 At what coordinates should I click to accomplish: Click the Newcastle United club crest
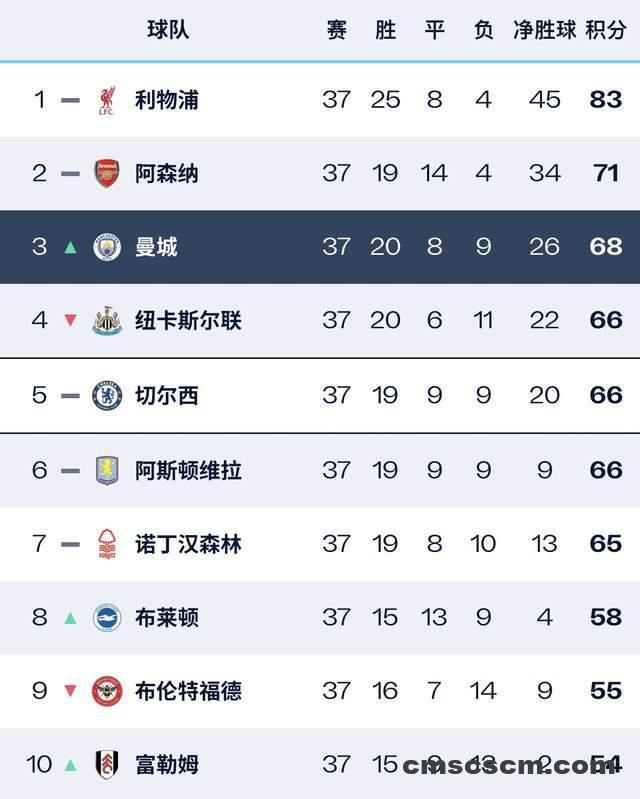[x=107, y=321]
